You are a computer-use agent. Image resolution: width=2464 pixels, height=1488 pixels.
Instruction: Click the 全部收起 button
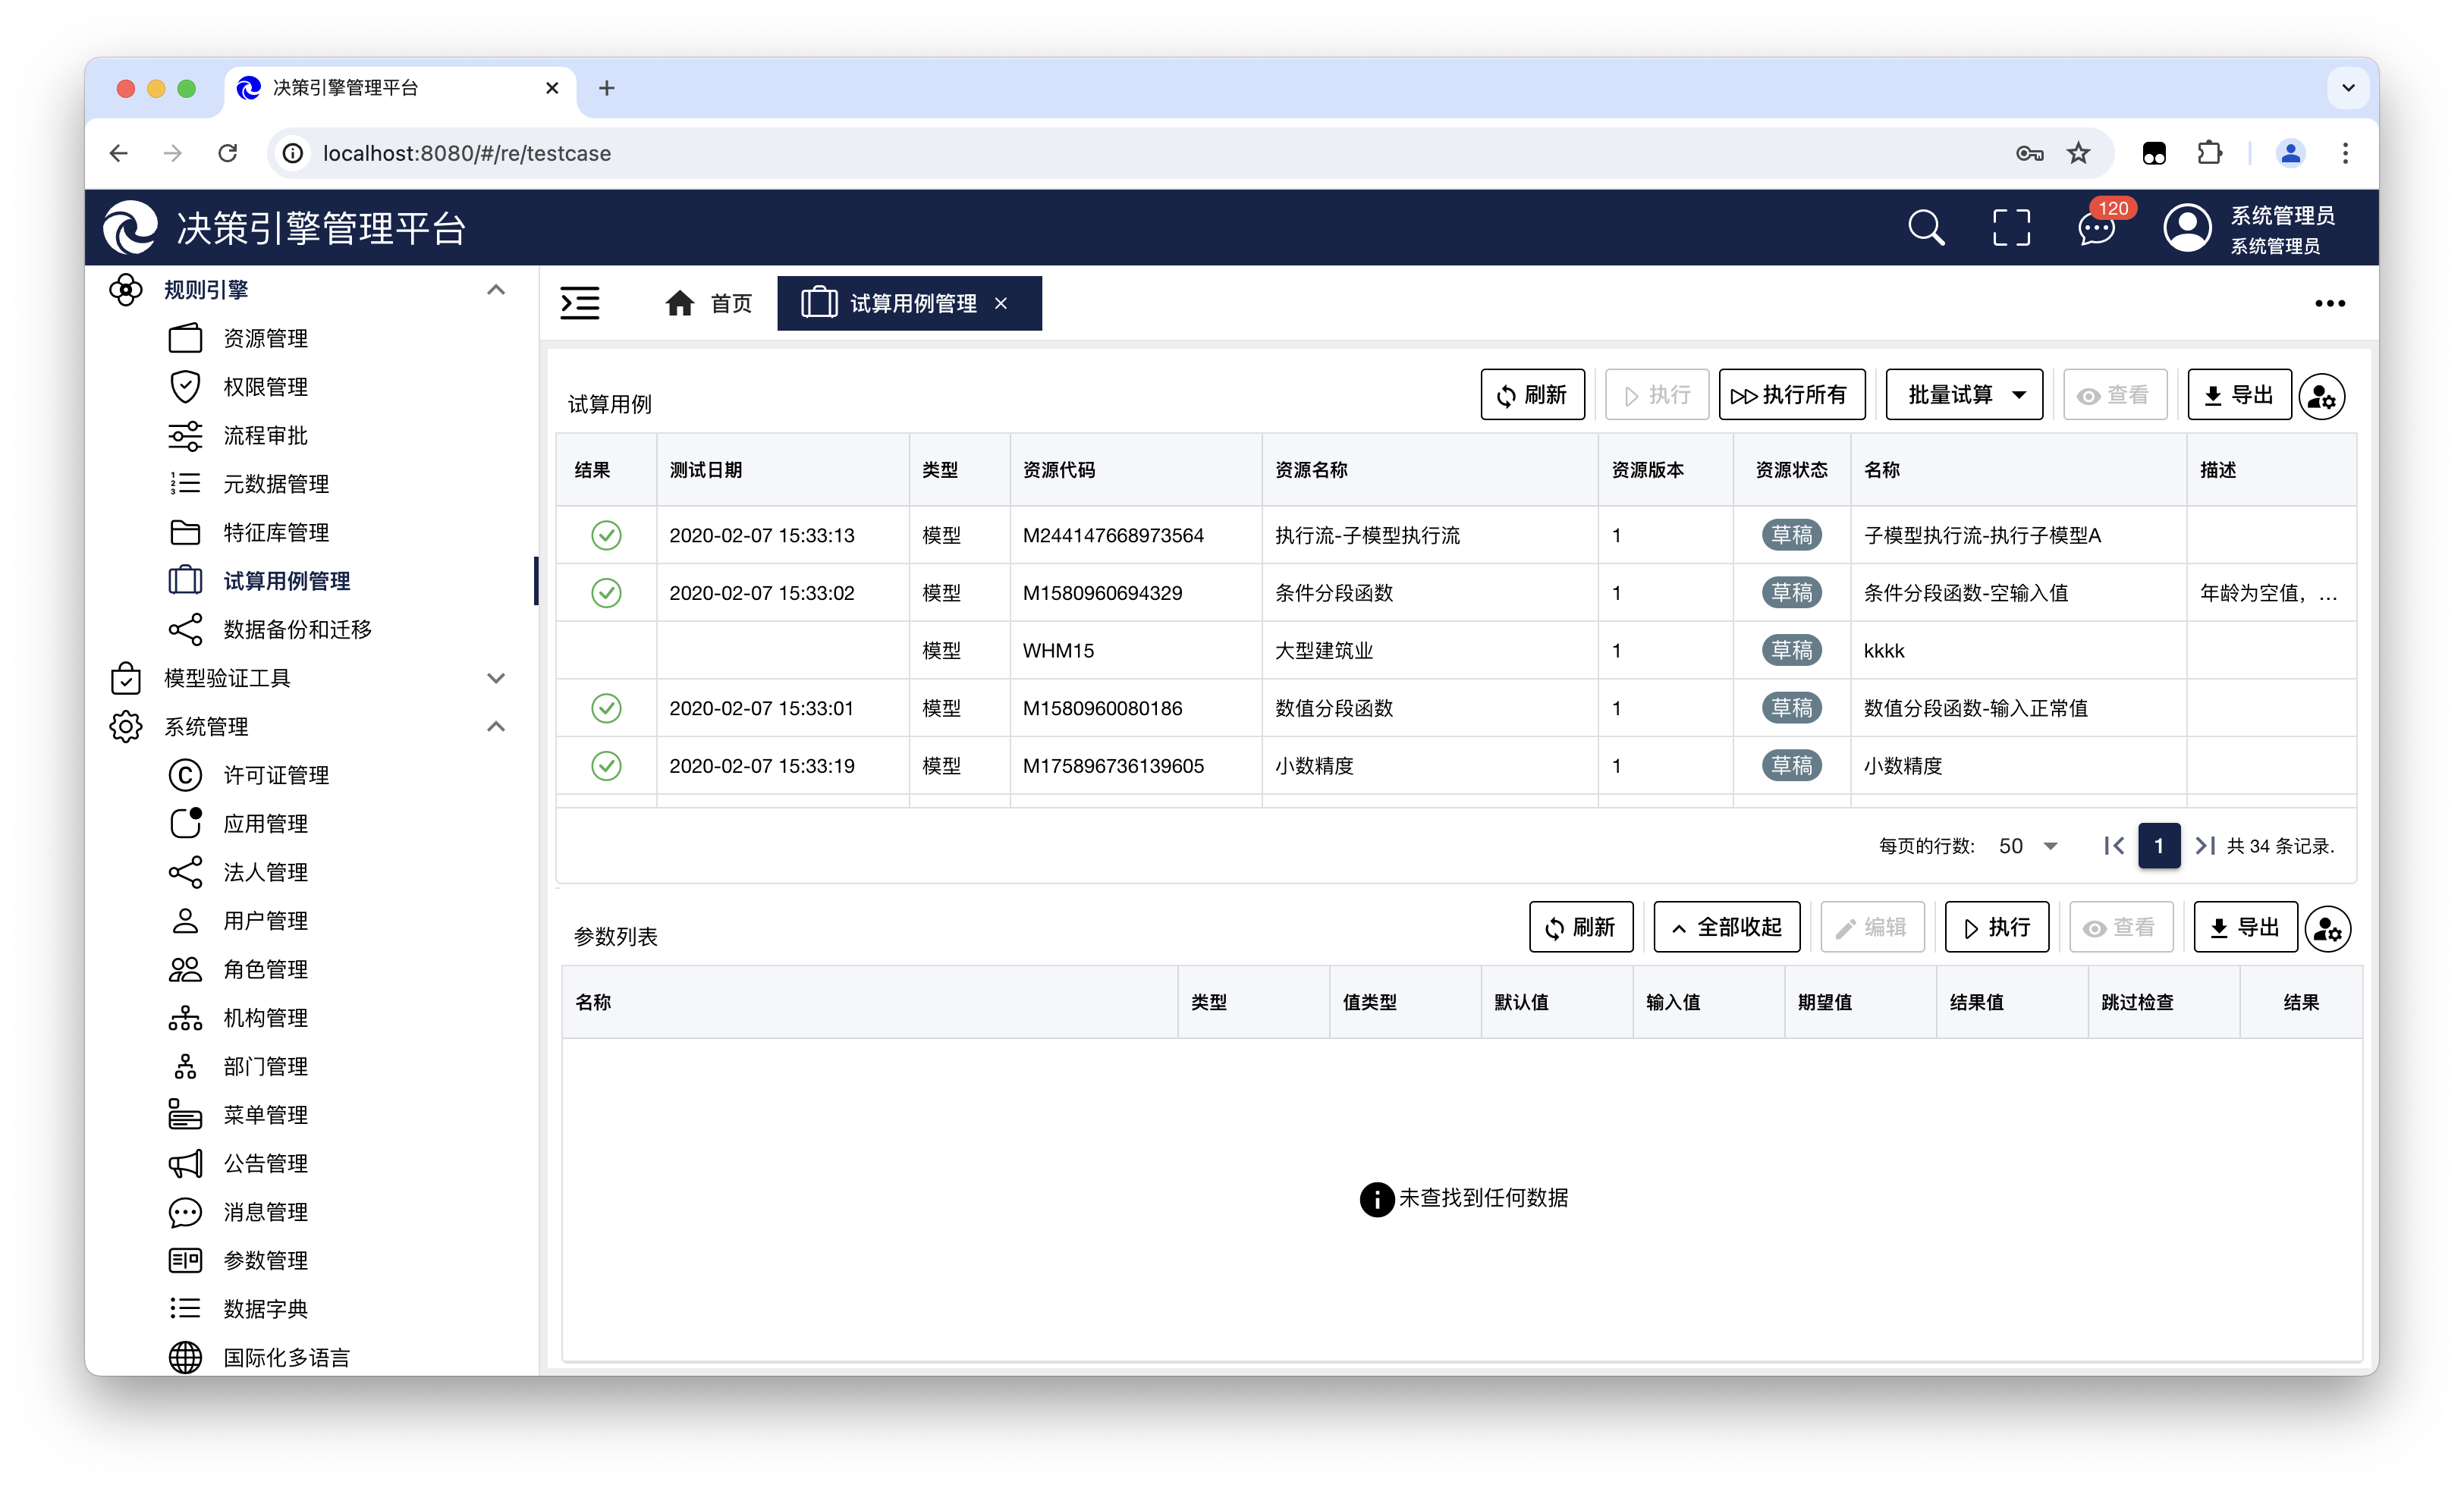point(1726,927)
